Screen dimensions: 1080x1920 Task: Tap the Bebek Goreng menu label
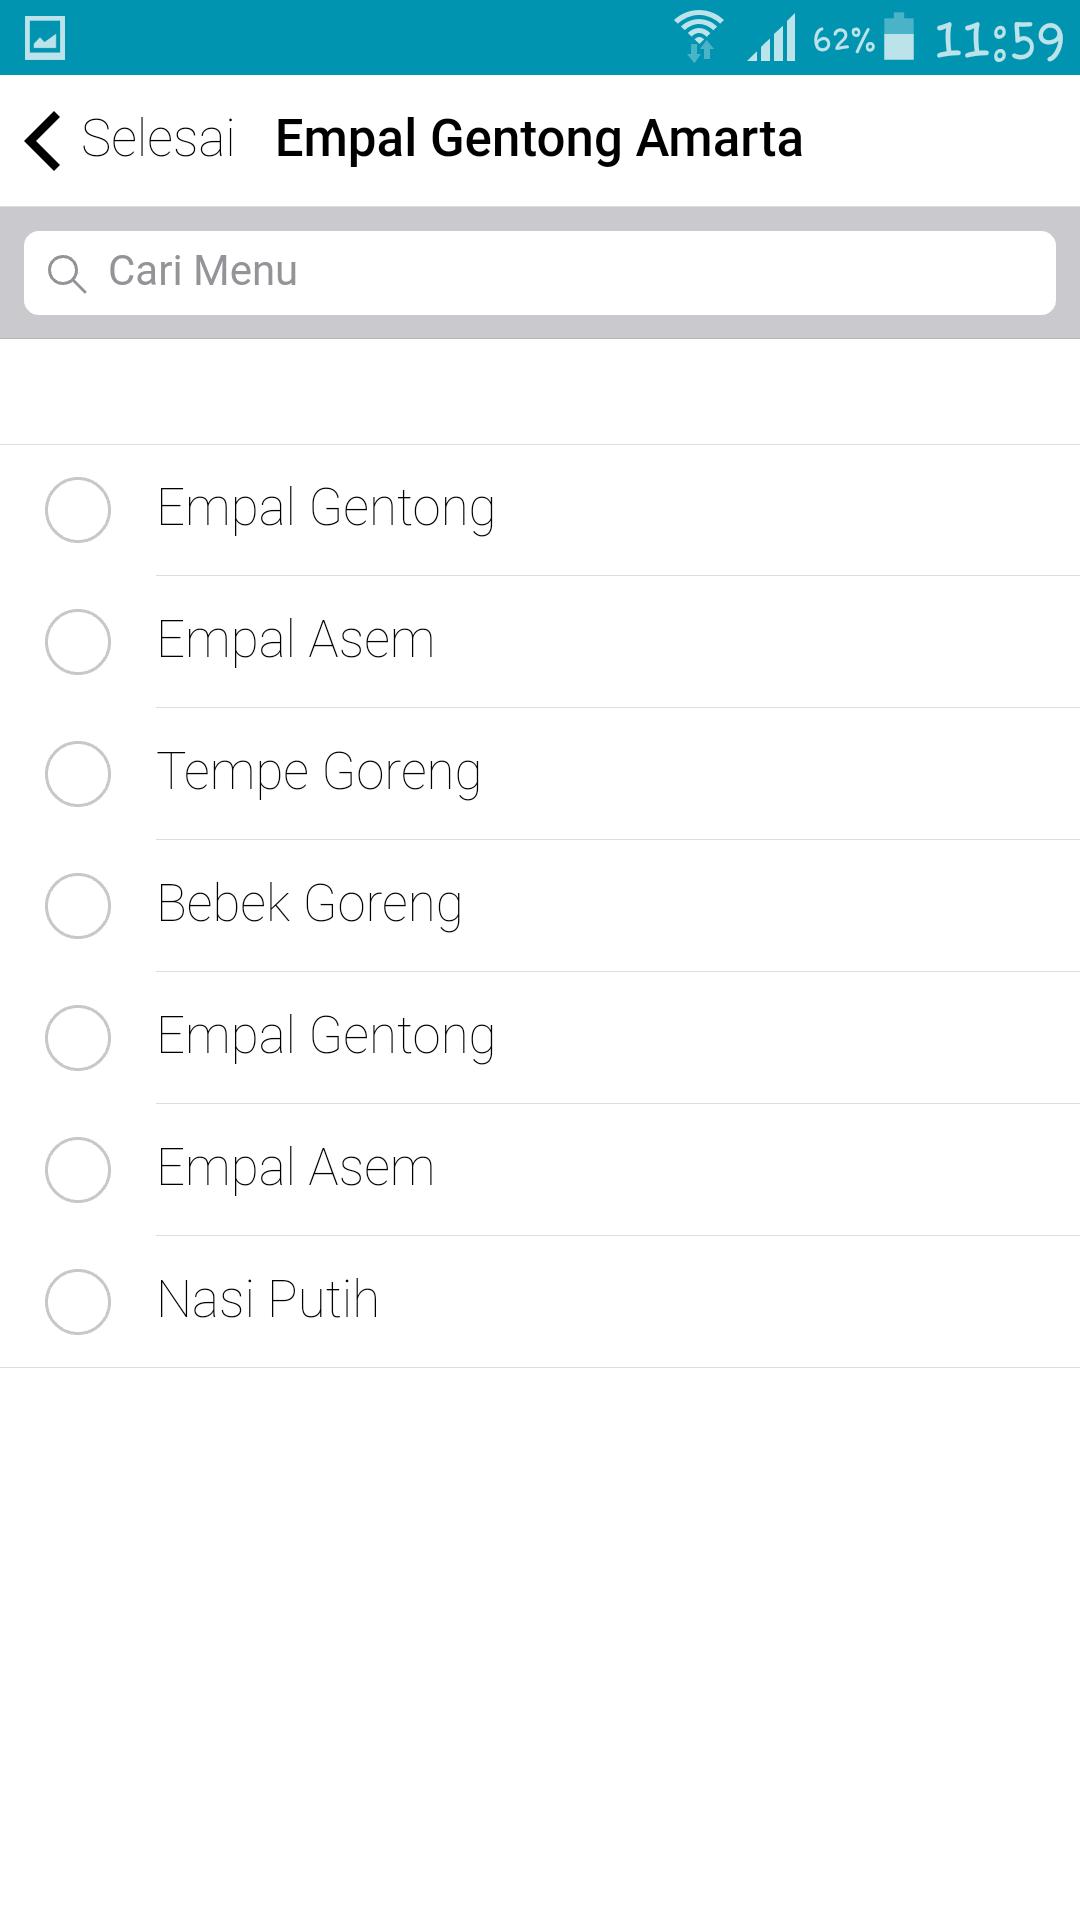[x=310, y=905]
